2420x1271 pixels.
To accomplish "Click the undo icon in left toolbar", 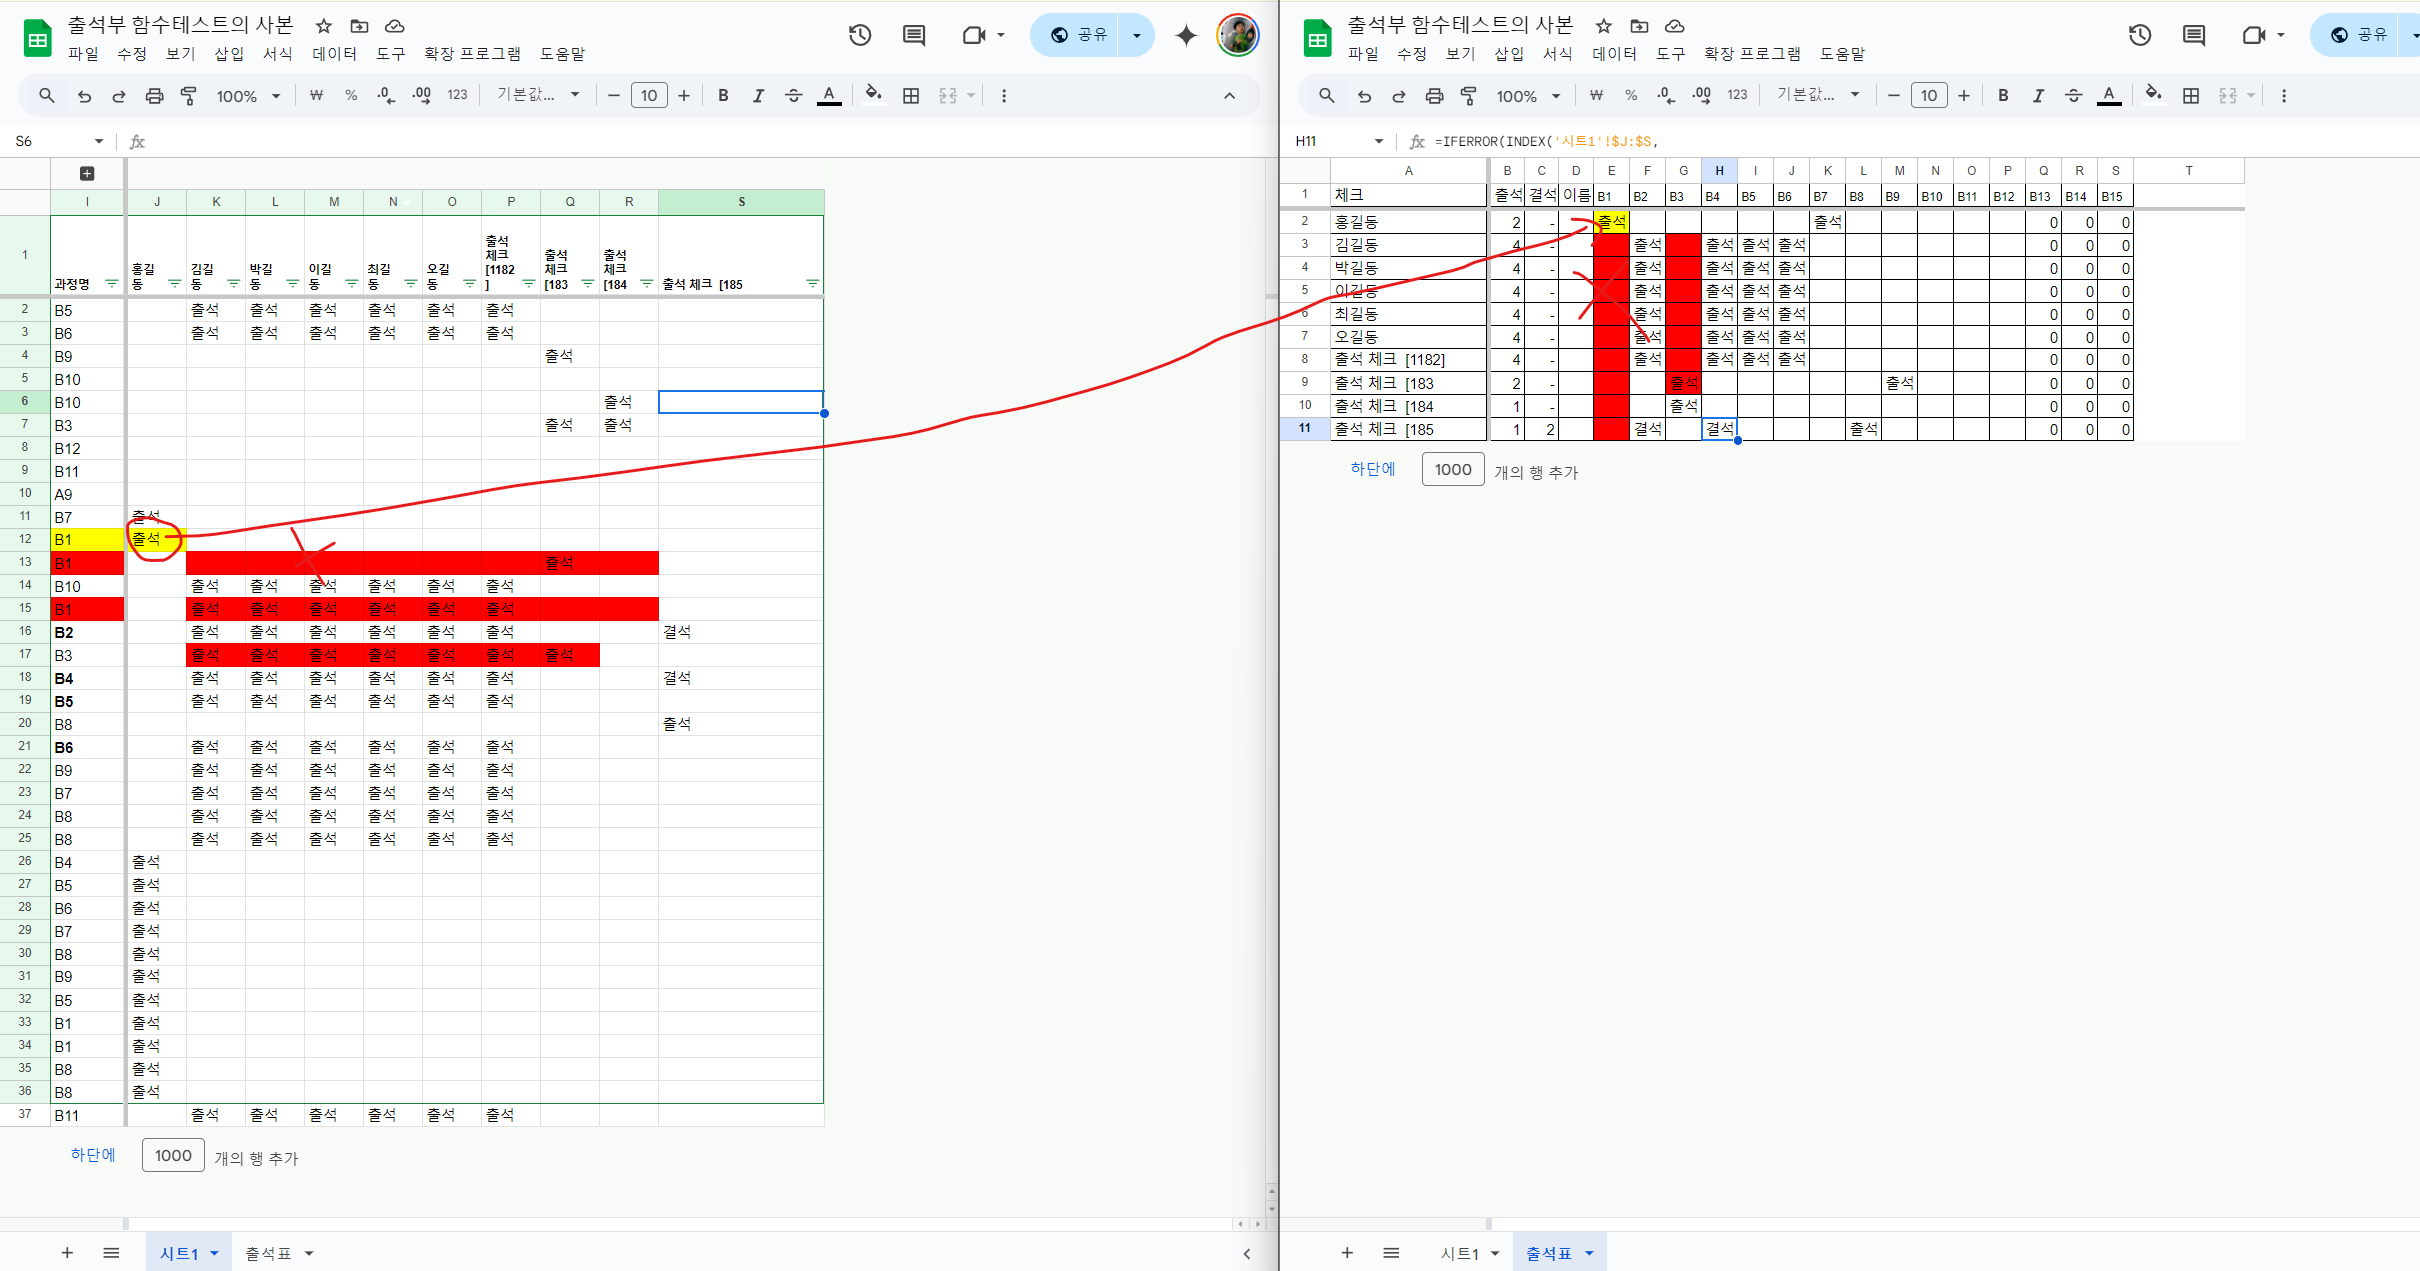I will point(84,96).
